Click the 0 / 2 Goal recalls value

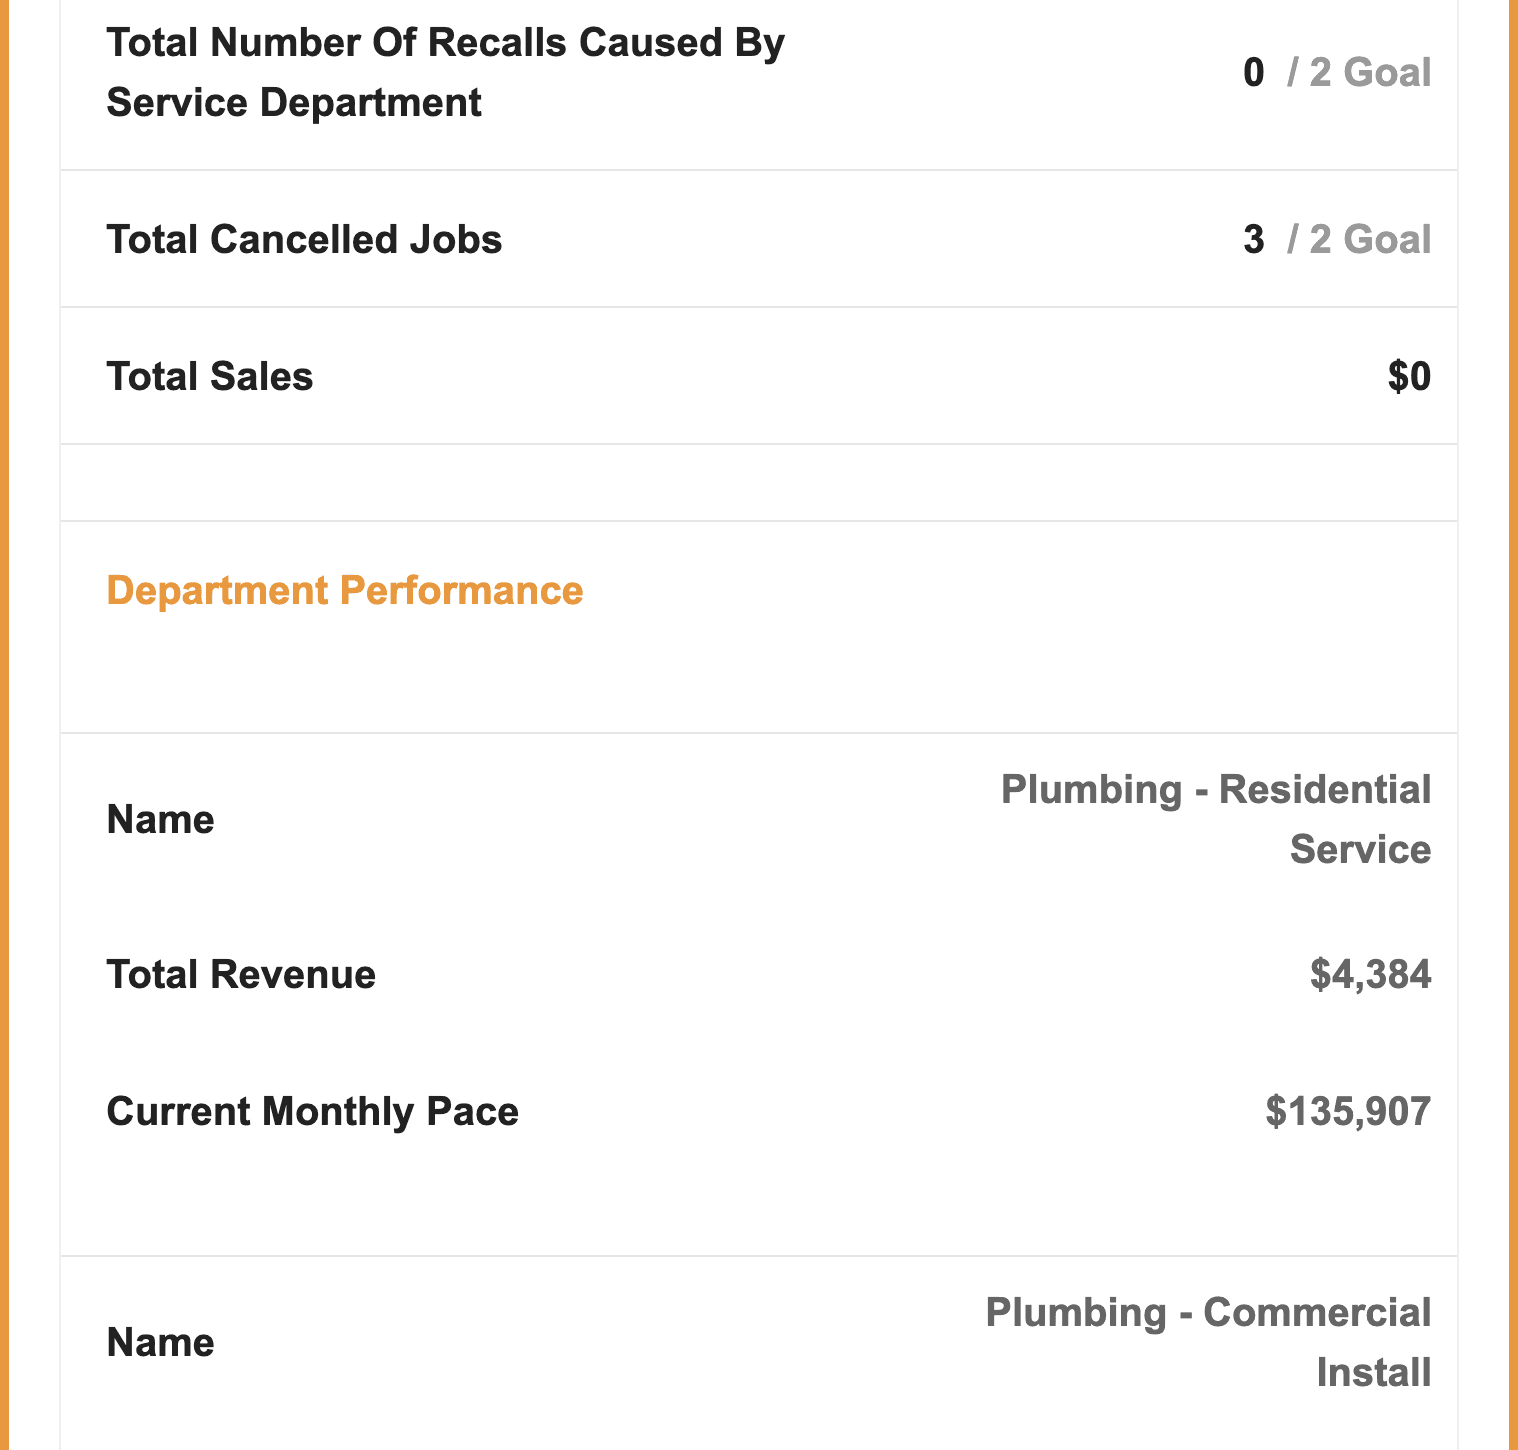(1337, 73)
